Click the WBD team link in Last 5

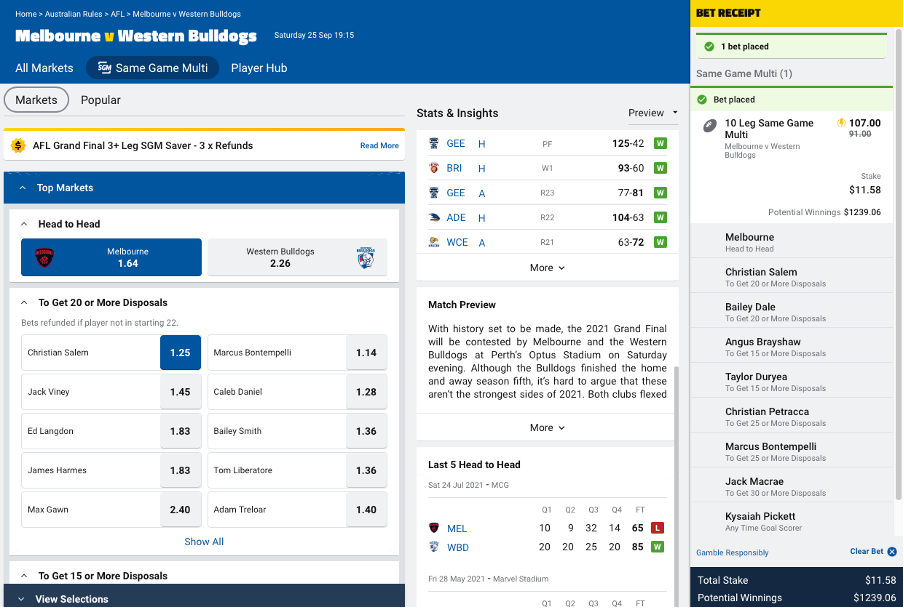tap(457, 547)
